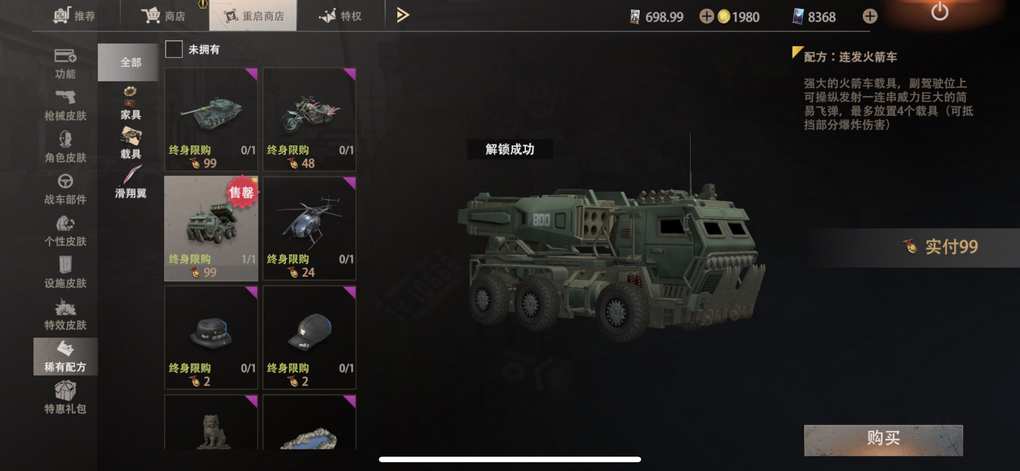Select the helicopter recipe priced 24
Viewport: 1020px width, 471px height.
tap(310, 228)
